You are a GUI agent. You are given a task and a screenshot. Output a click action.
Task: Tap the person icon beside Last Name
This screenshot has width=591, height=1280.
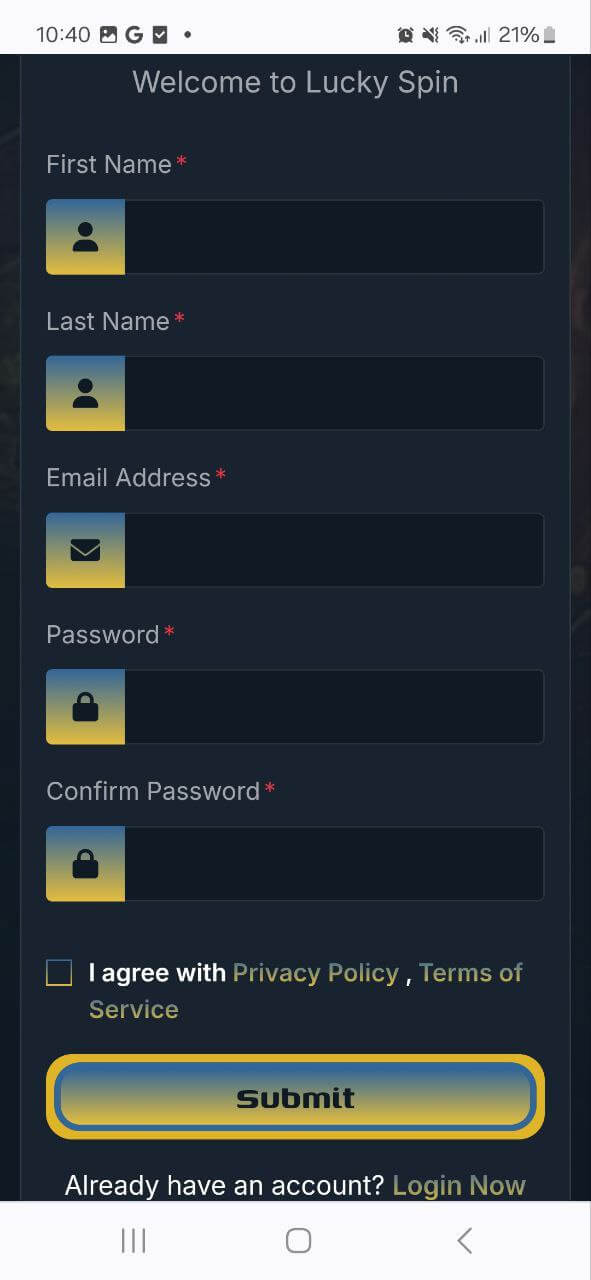(x=85, y=393)
